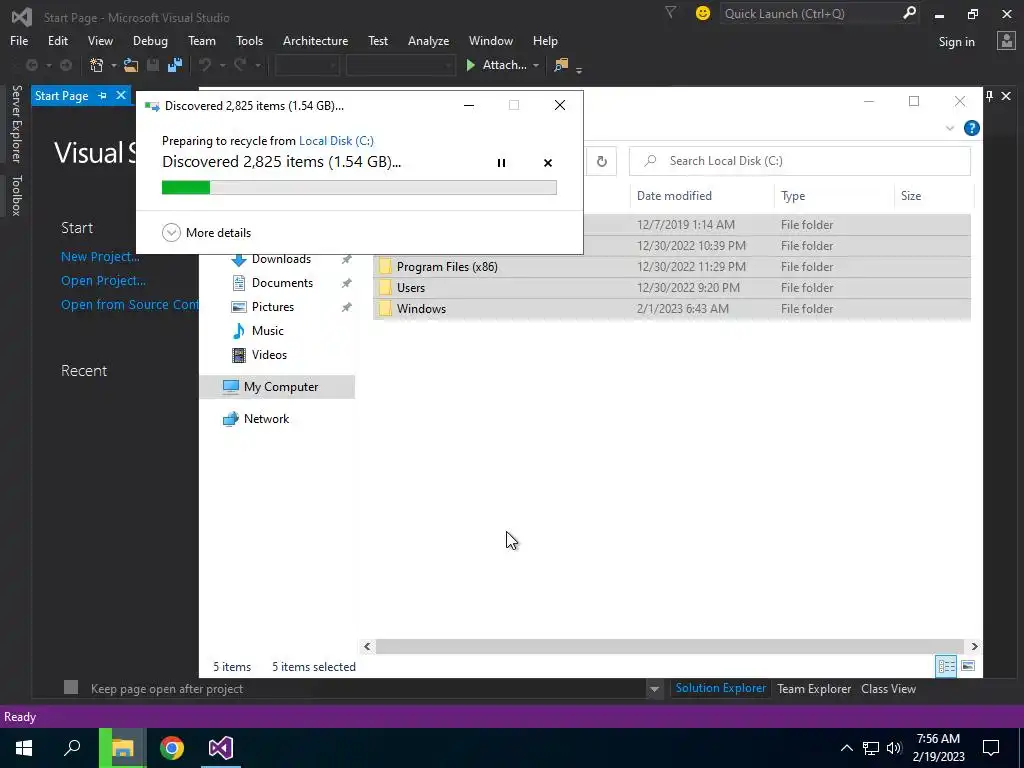This screenshot has width=1024, height=768.
Task: Open the File menu
Action: tap(19, 40)
